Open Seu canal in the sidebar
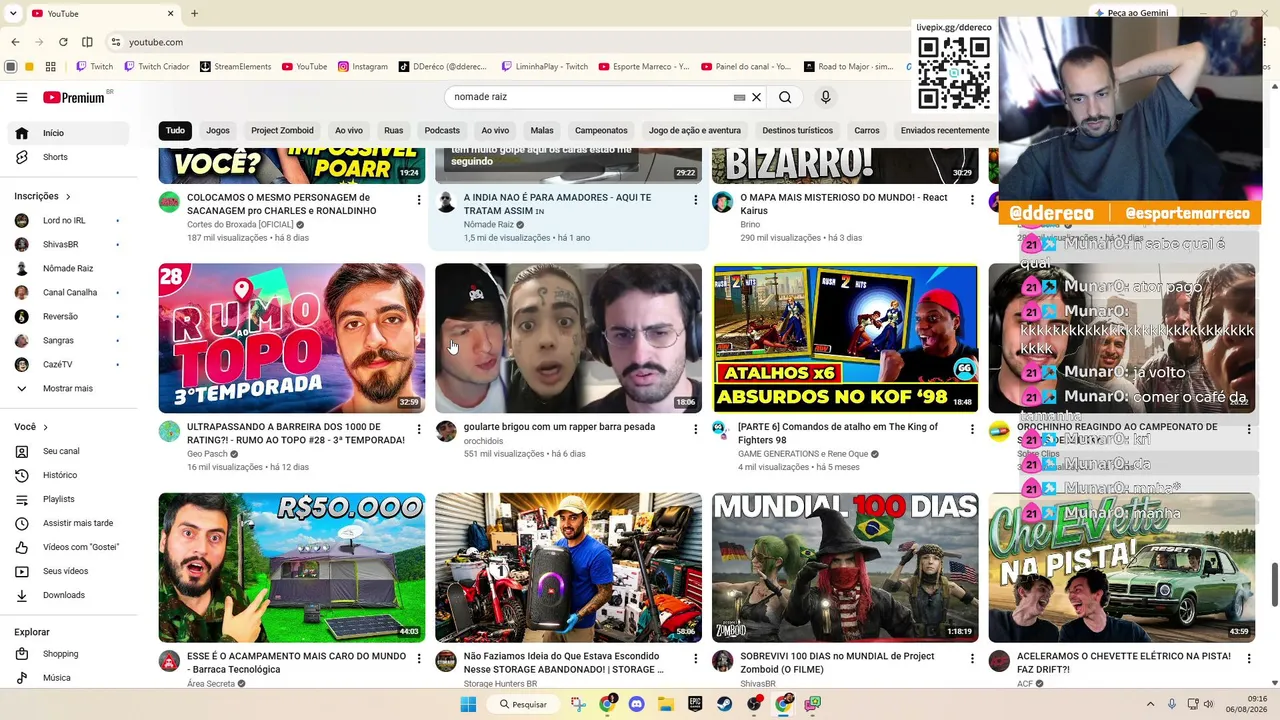This screenshot has height=720, width=1280. [x=68, y=451]
